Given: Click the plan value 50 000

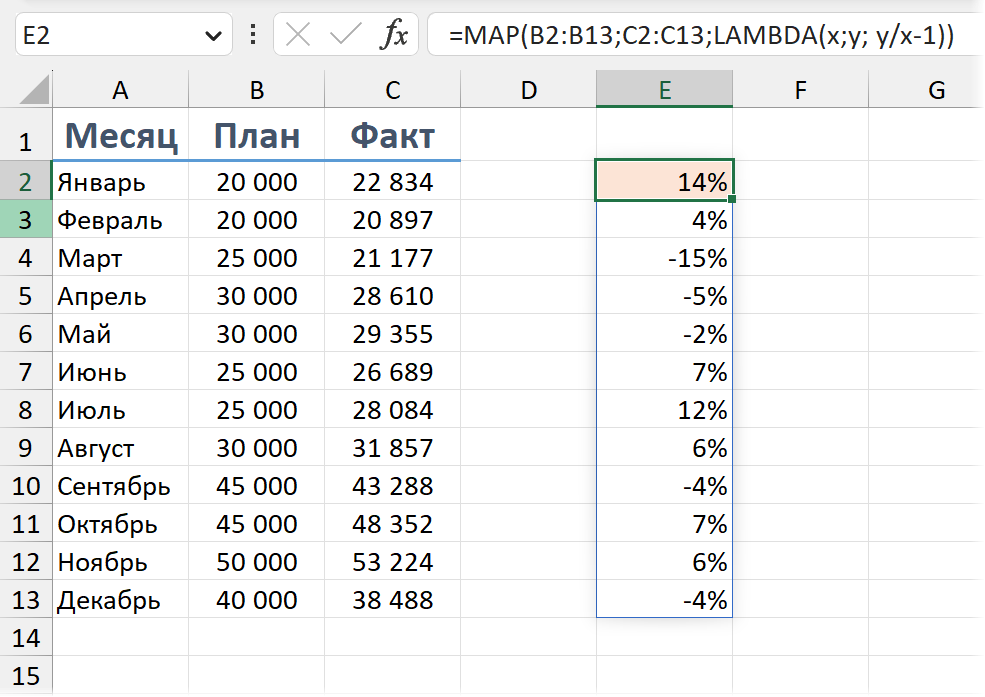Looking at the screenshot, I should point(256,562).
